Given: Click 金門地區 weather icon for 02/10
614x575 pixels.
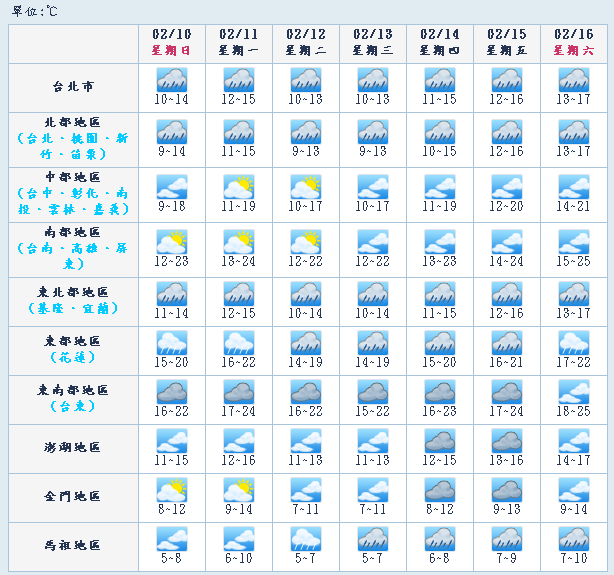Looking at the screenshot, I should [x=172, y=490].
